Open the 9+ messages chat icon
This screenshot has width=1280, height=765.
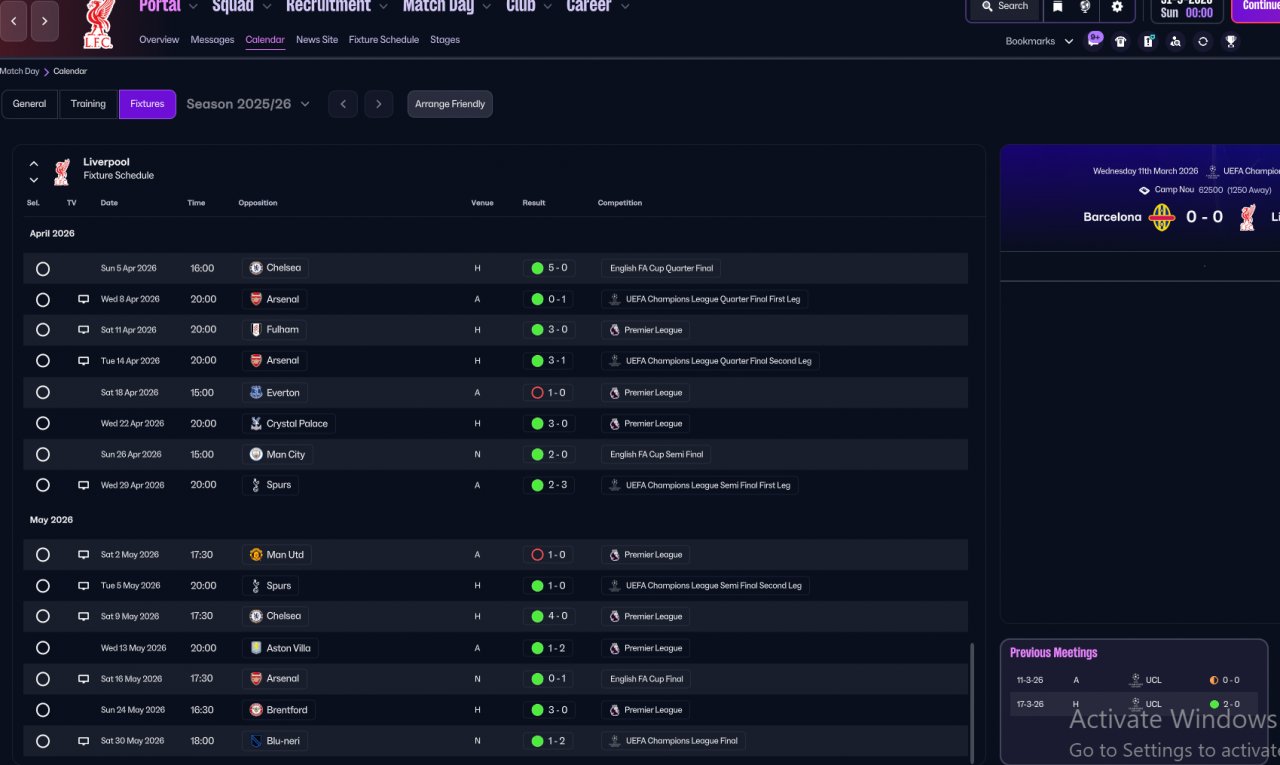point(1095,40)
